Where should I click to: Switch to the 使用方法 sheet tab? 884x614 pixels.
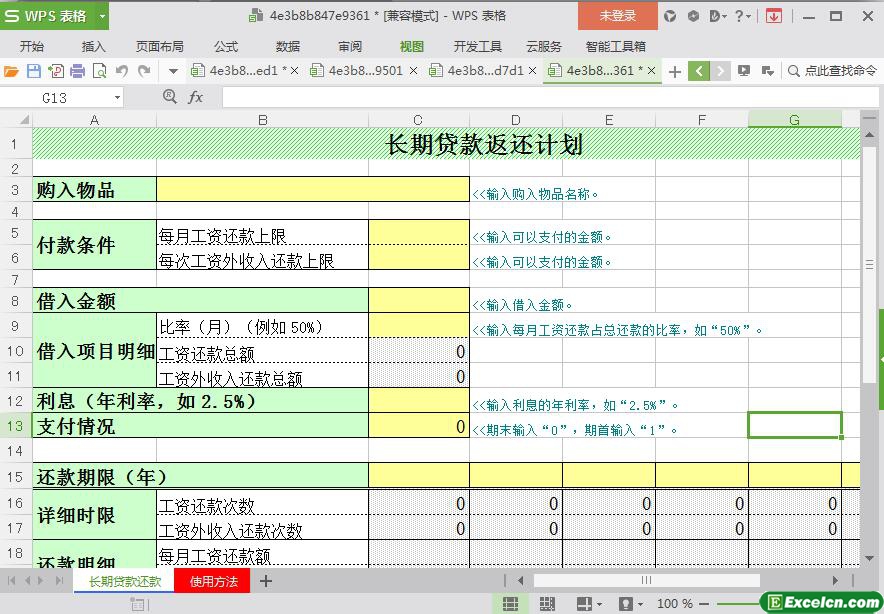213,581
